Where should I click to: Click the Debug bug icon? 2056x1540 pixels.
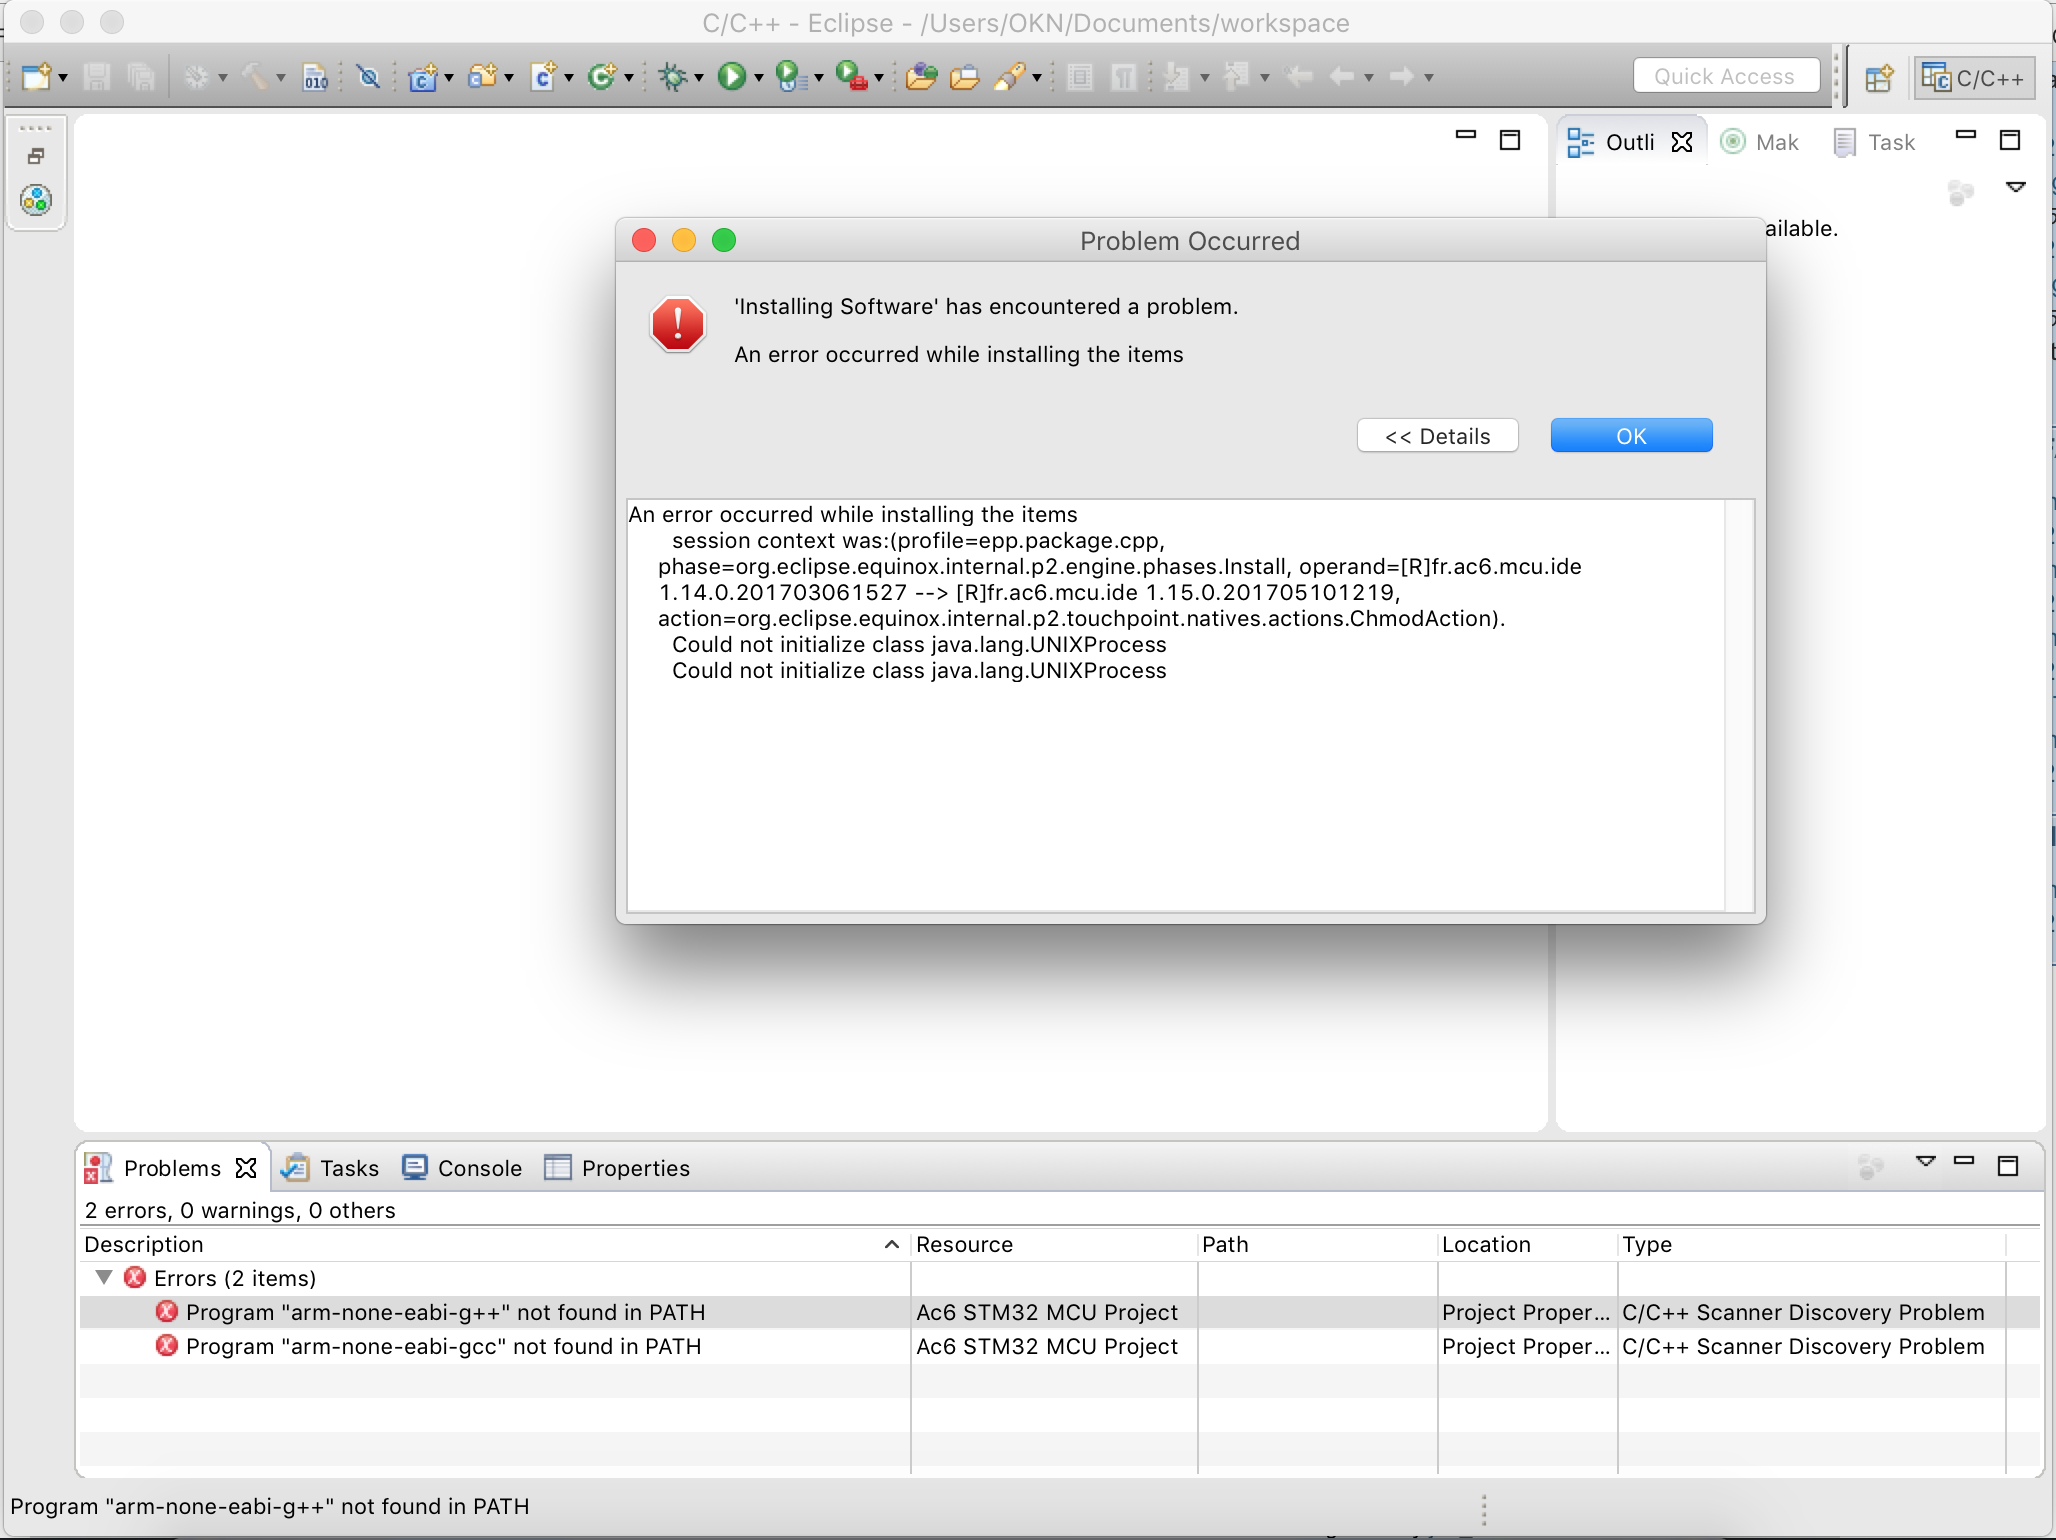coord(673,77)
